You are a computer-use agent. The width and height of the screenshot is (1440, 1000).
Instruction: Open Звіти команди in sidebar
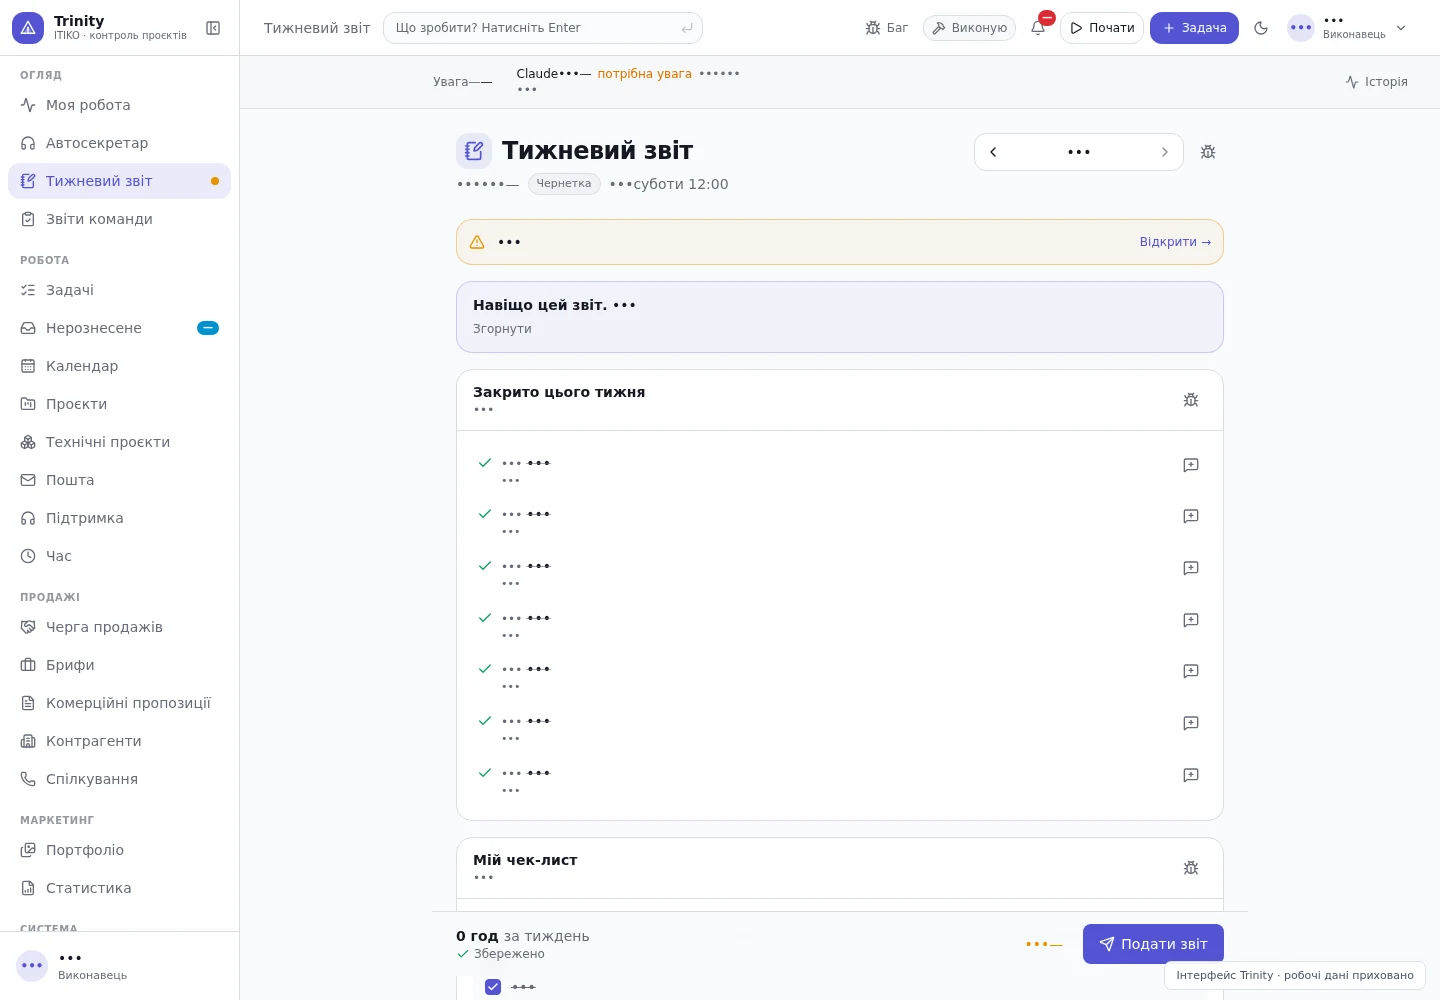click(x=119, y=219)
